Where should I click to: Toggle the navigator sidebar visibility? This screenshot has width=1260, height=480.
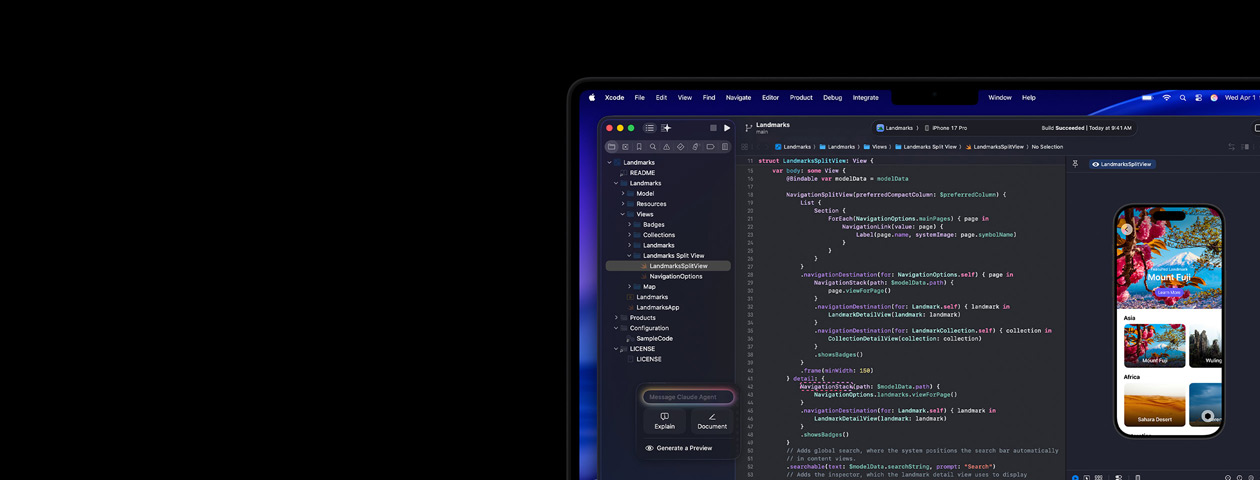pyautogui.click(x=649, y=128)
